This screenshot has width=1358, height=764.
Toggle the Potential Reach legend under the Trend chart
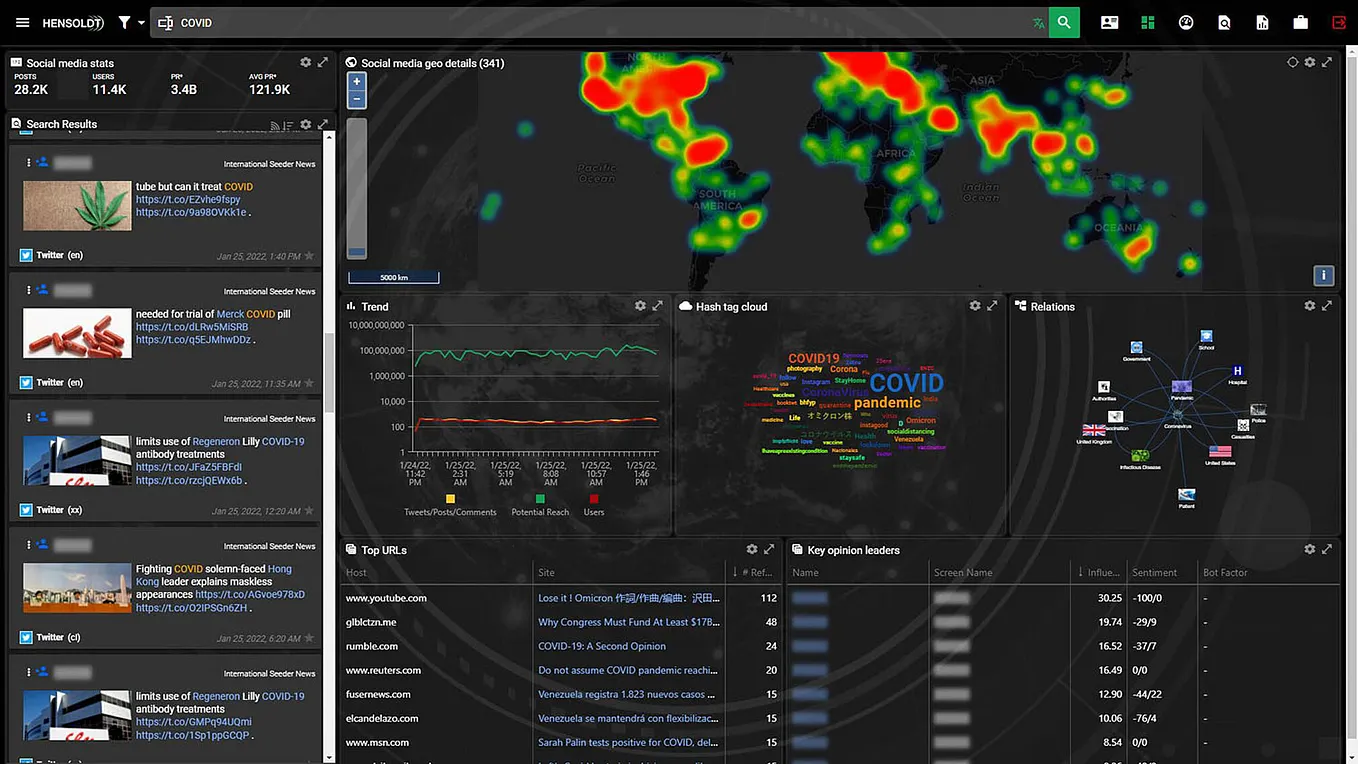click(540, 505)
